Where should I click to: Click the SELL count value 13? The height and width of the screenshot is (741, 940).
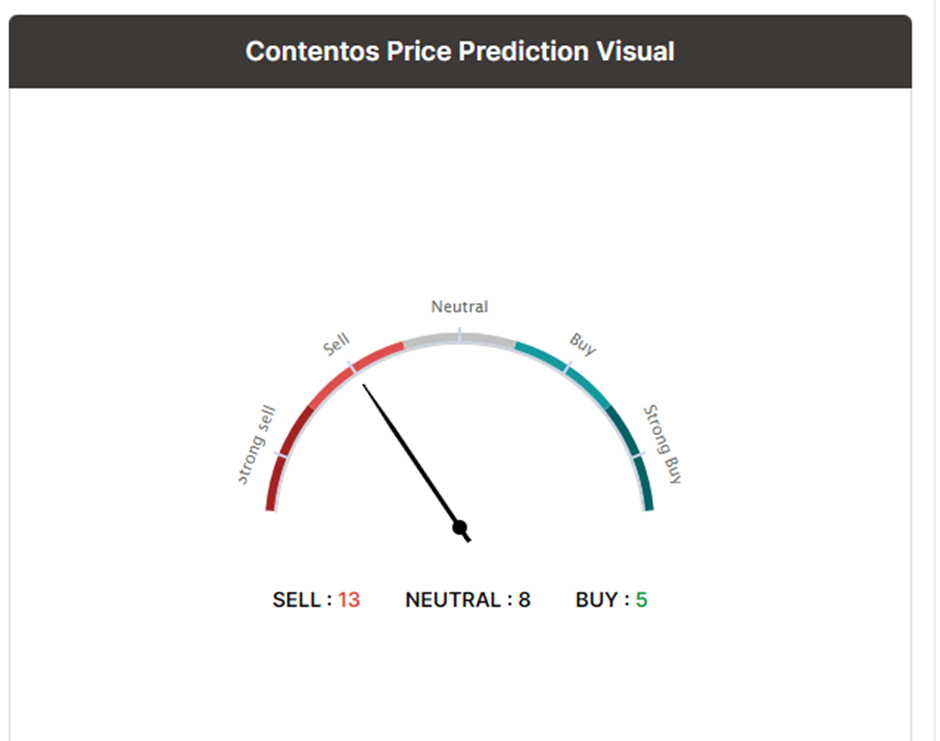click(x=349, y=600)
